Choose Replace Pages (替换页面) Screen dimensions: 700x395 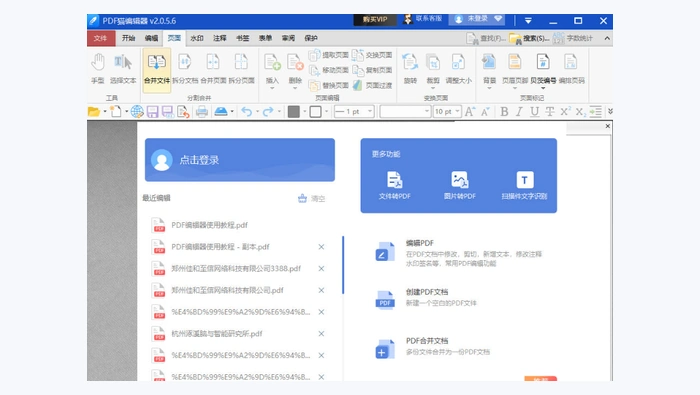coord(329,85)
